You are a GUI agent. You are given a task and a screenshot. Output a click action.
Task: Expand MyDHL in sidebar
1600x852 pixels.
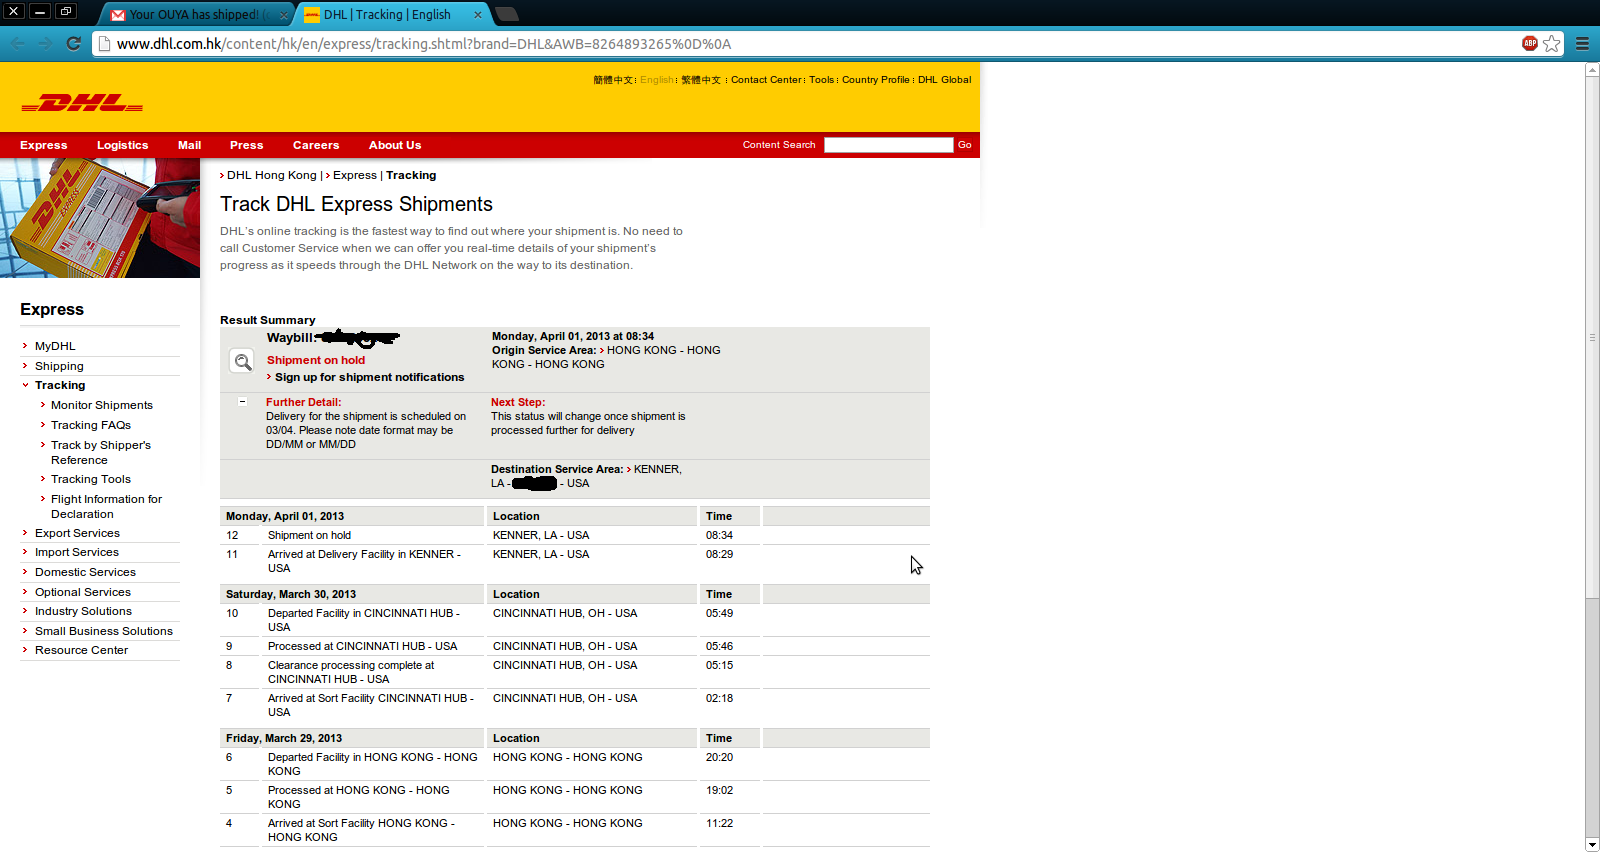55,346
